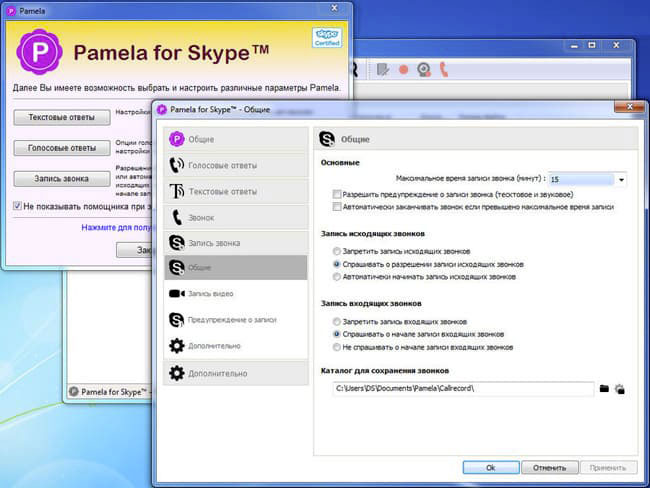Select Спрашивать о начале записи входящих звонков
This screenshot has width=650, height=488.
tap(337, 334)
